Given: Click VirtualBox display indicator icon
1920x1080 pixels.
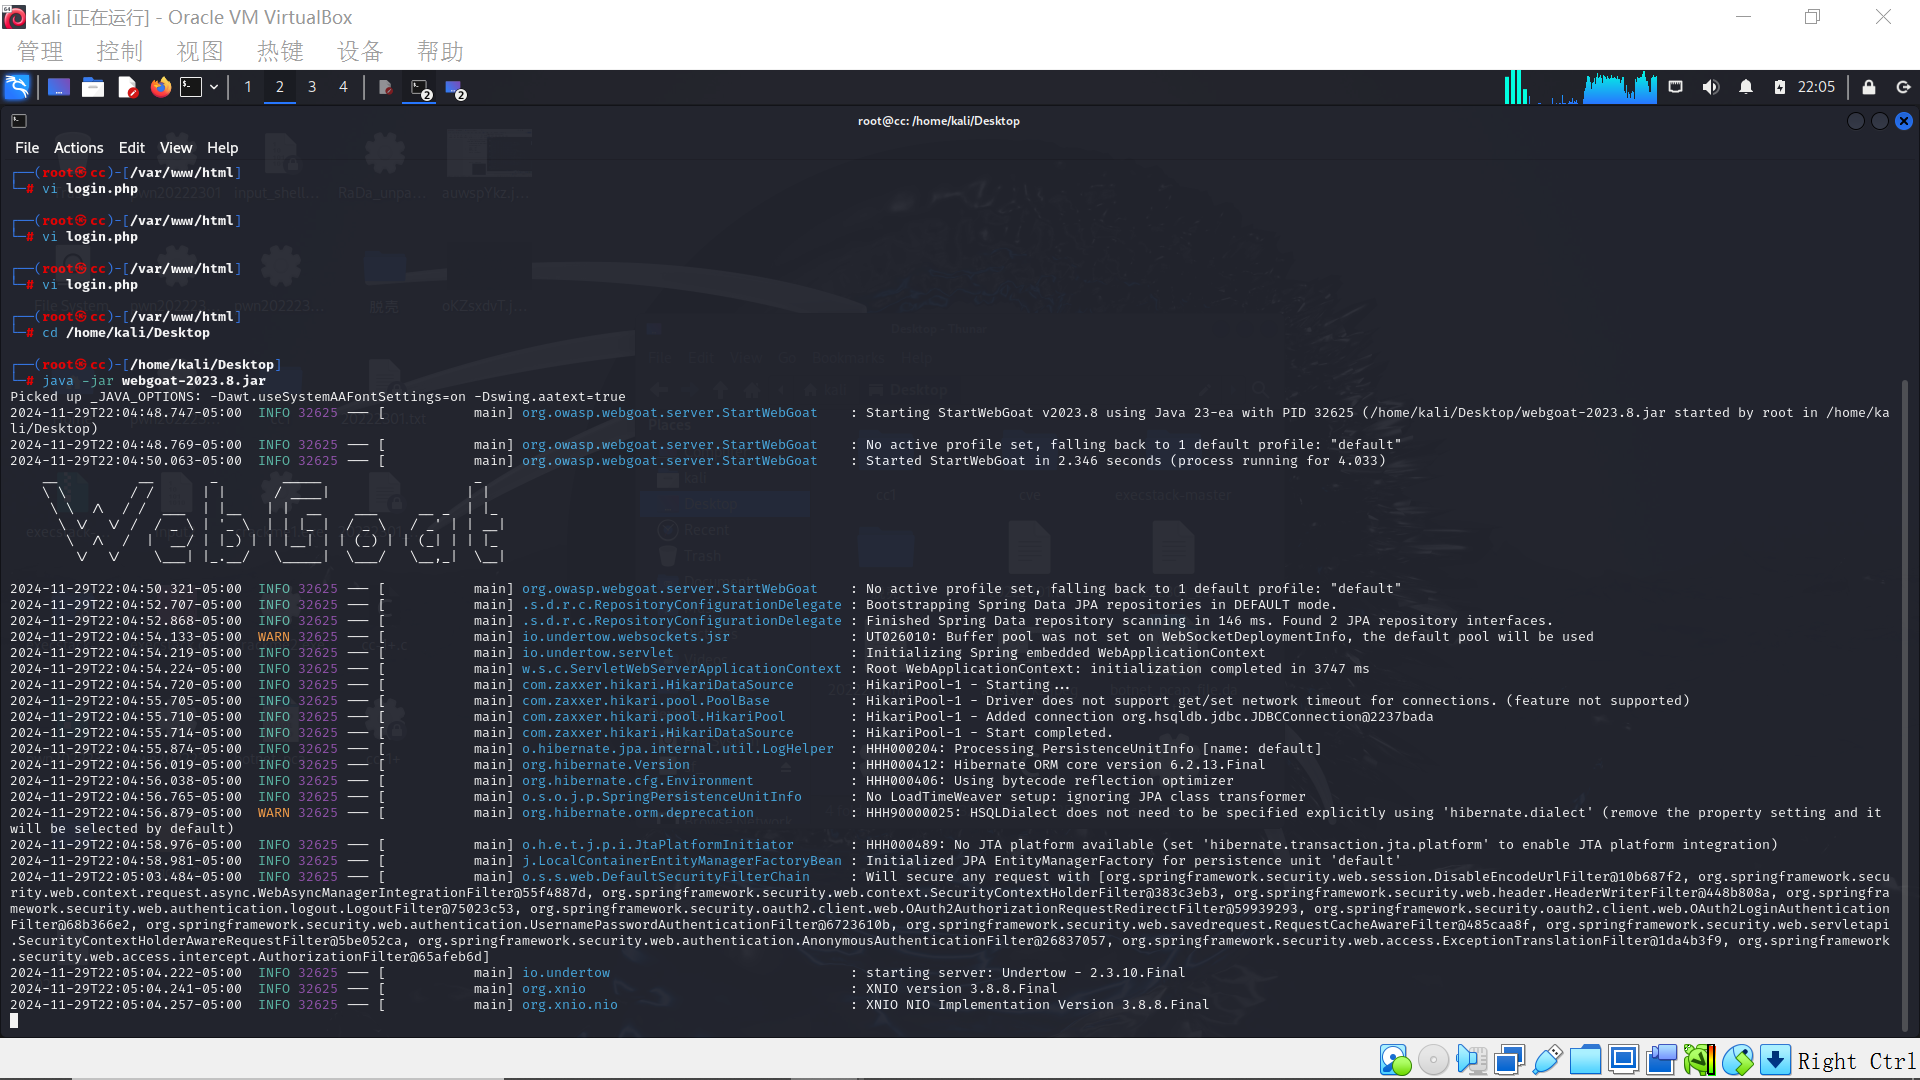Looking at the screenshot, I should pos(1623,1060).
